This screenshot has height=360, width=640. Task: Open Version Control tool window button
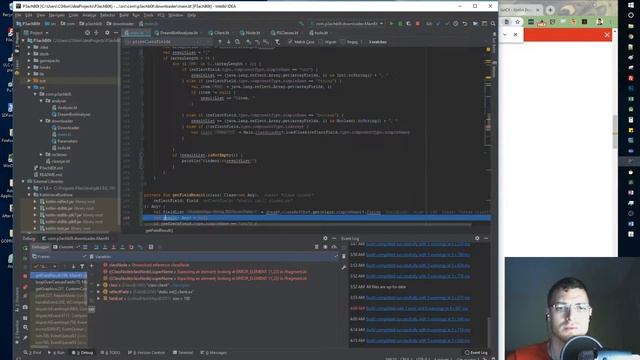147,353
